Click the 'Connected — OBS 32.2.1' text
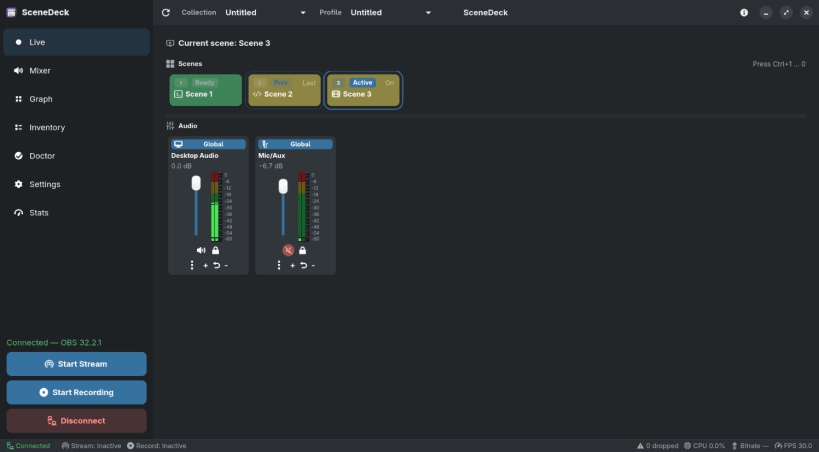This screenshot has width=819, height=452. (x=54, y=343)
